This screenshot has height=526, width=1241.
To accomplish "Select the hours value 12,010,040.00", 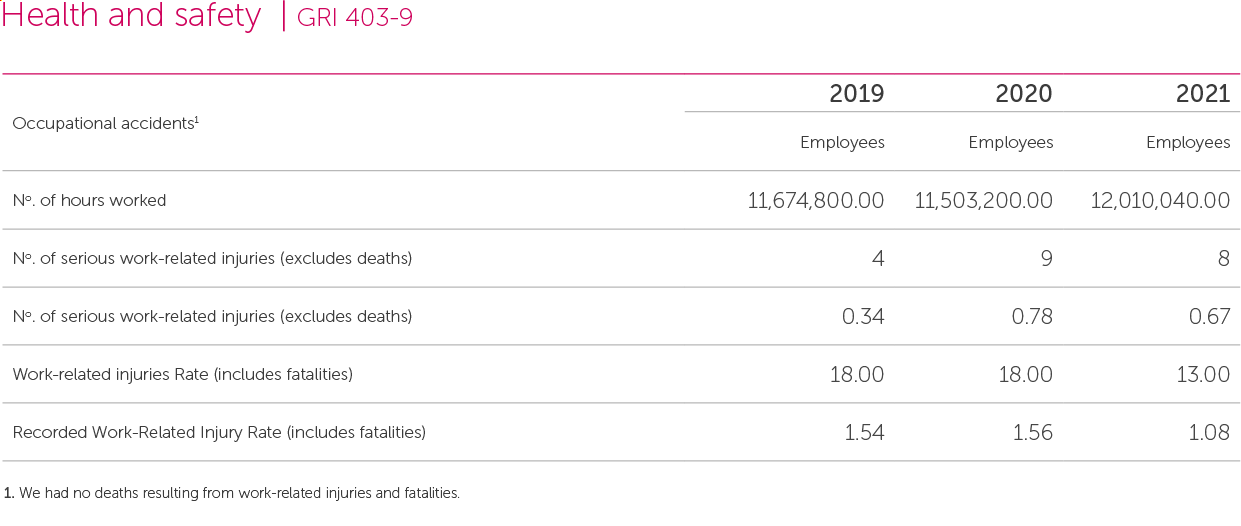I will click(x=1160, y=201).
